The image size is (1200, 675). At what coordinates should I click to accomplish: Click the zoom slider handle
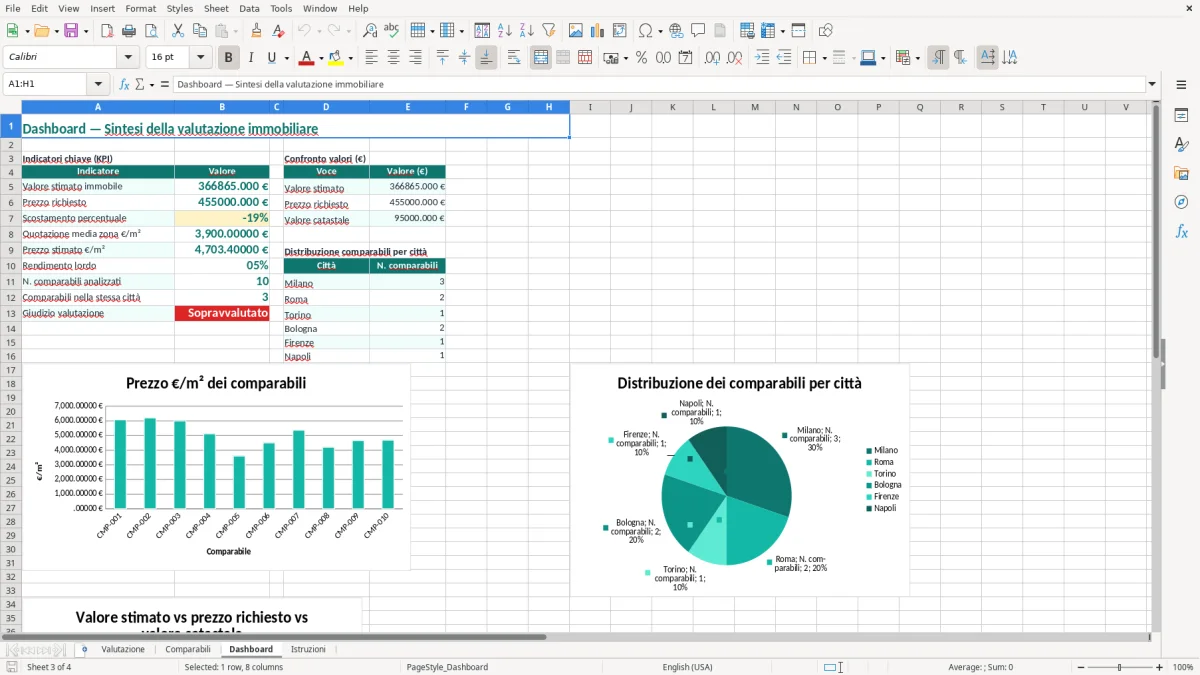pyautogui.click(x=1120, y=667)
